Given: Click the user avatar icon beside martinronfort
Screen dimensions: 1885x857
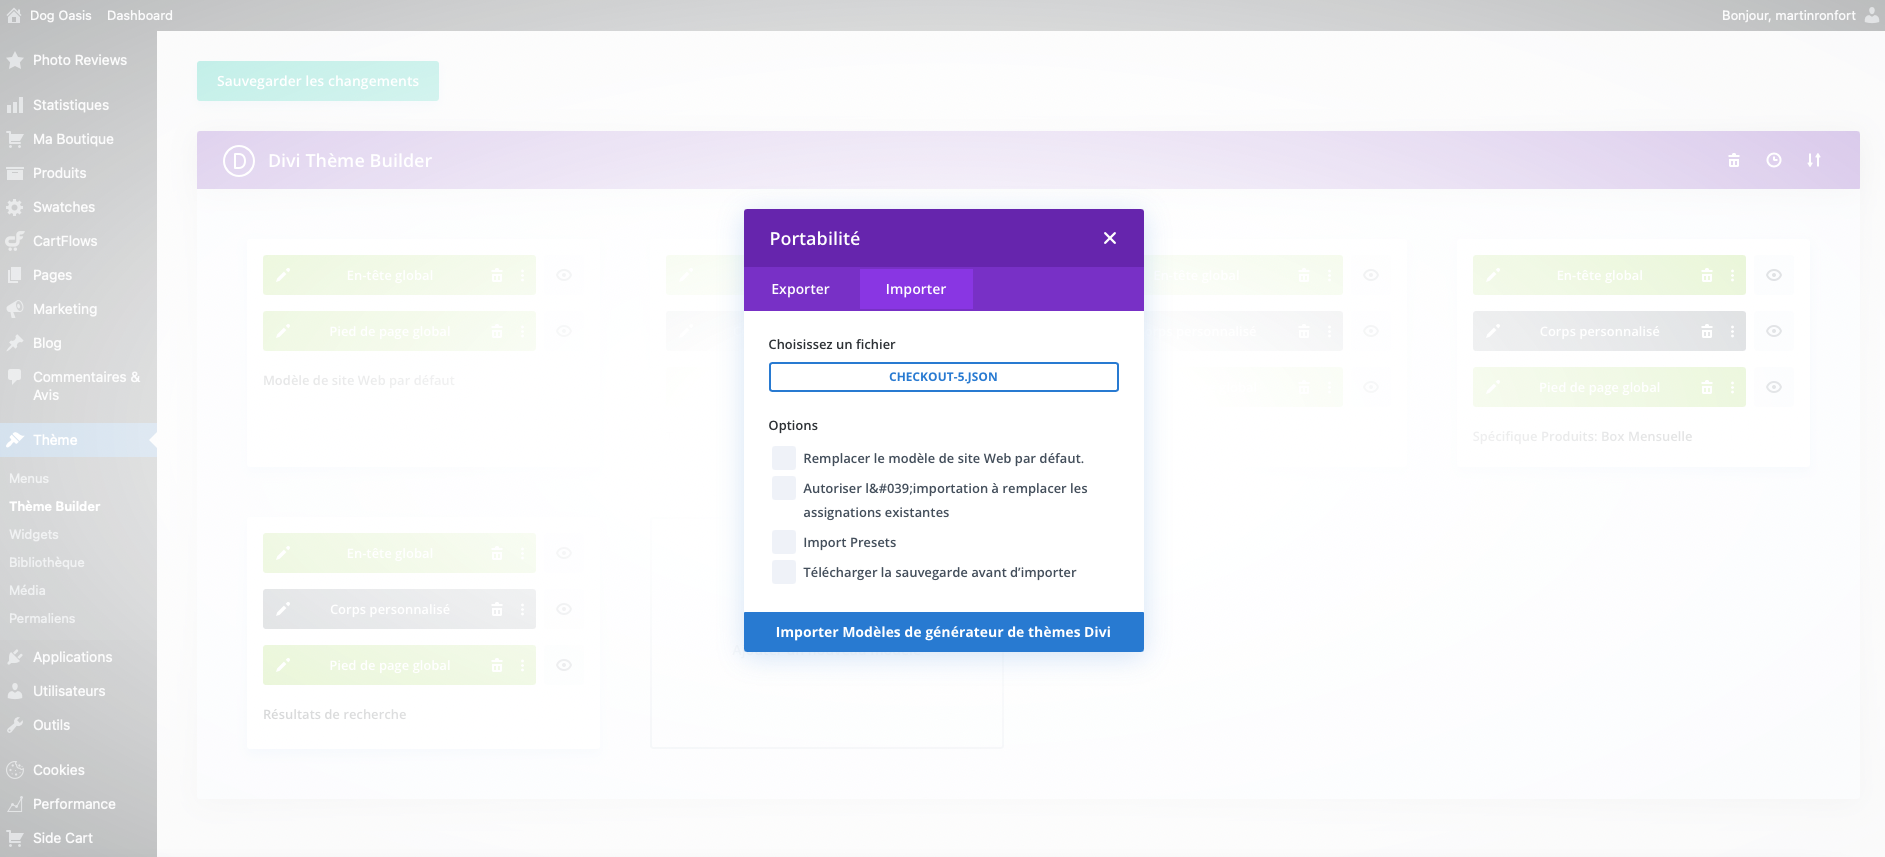Looking at the screenshot, I should pos(1872,15).
